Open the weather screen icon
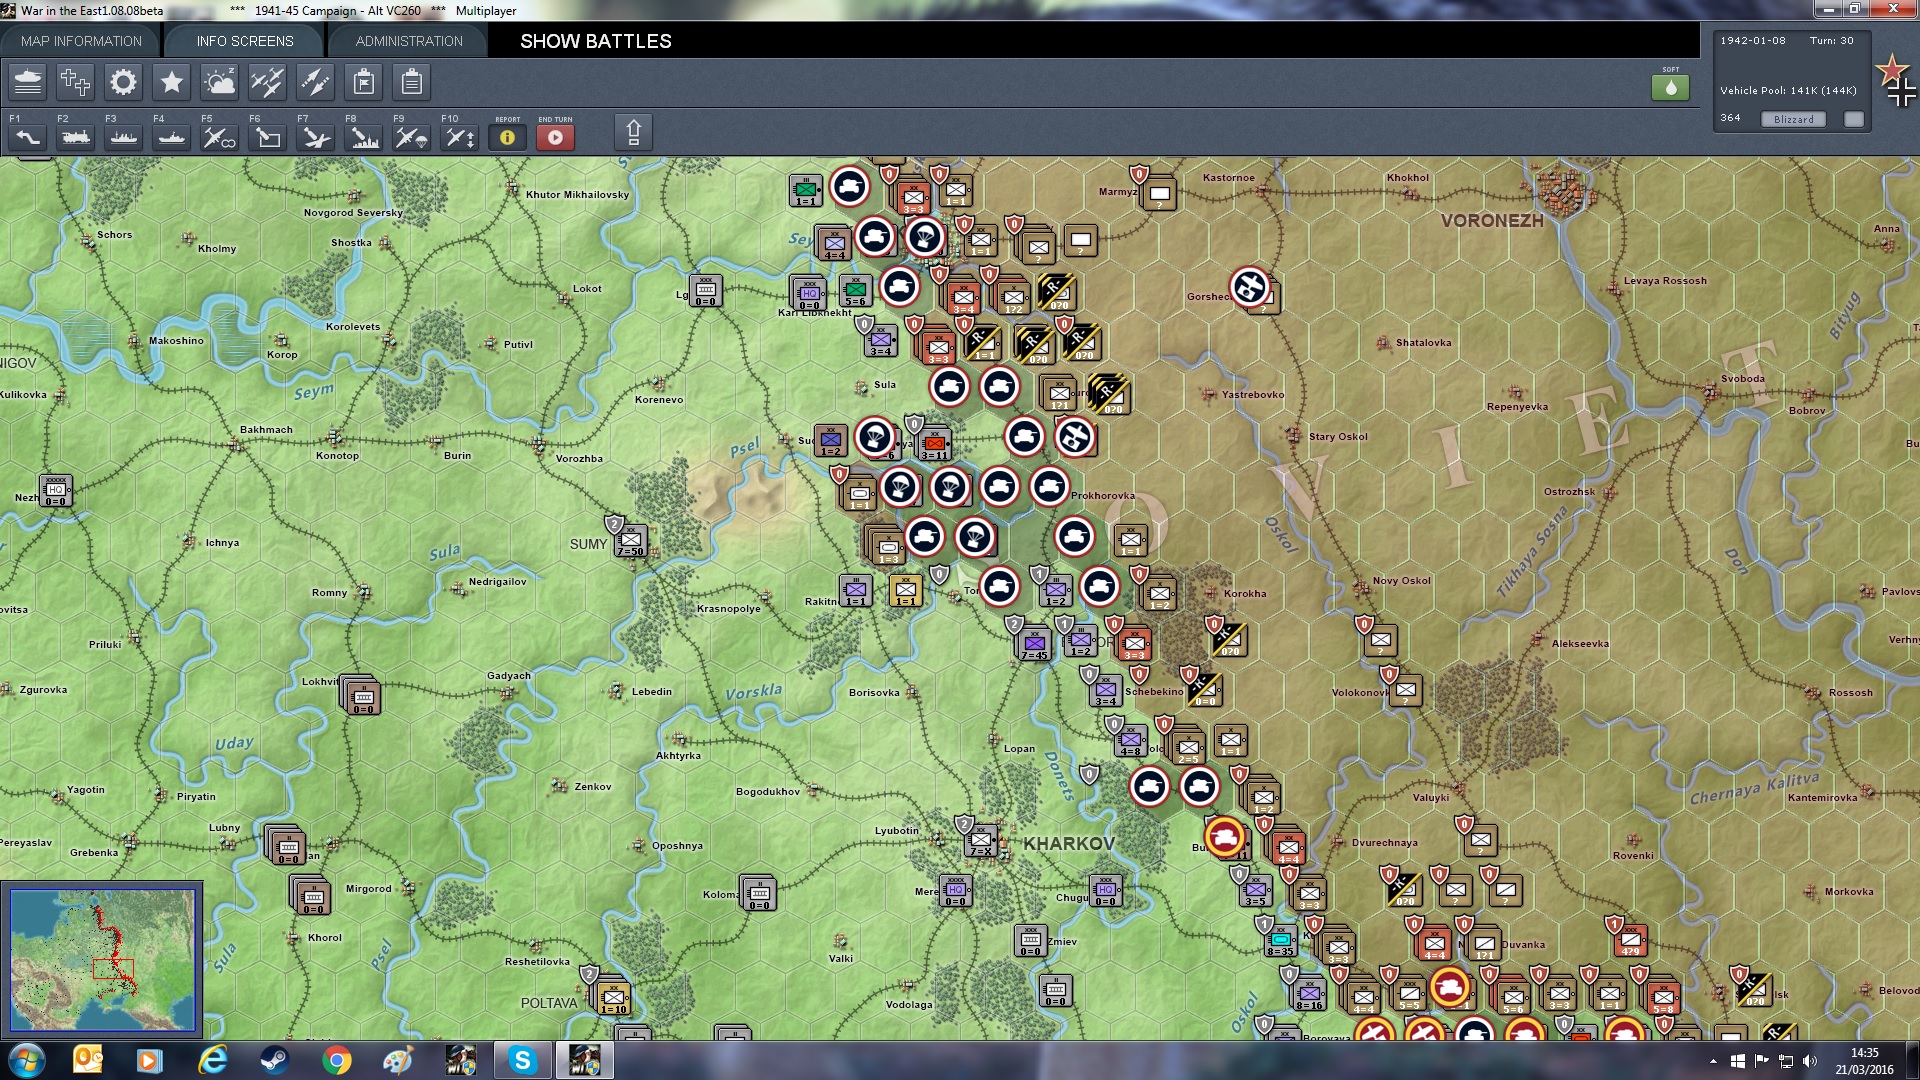 click(x=219, y=82)
